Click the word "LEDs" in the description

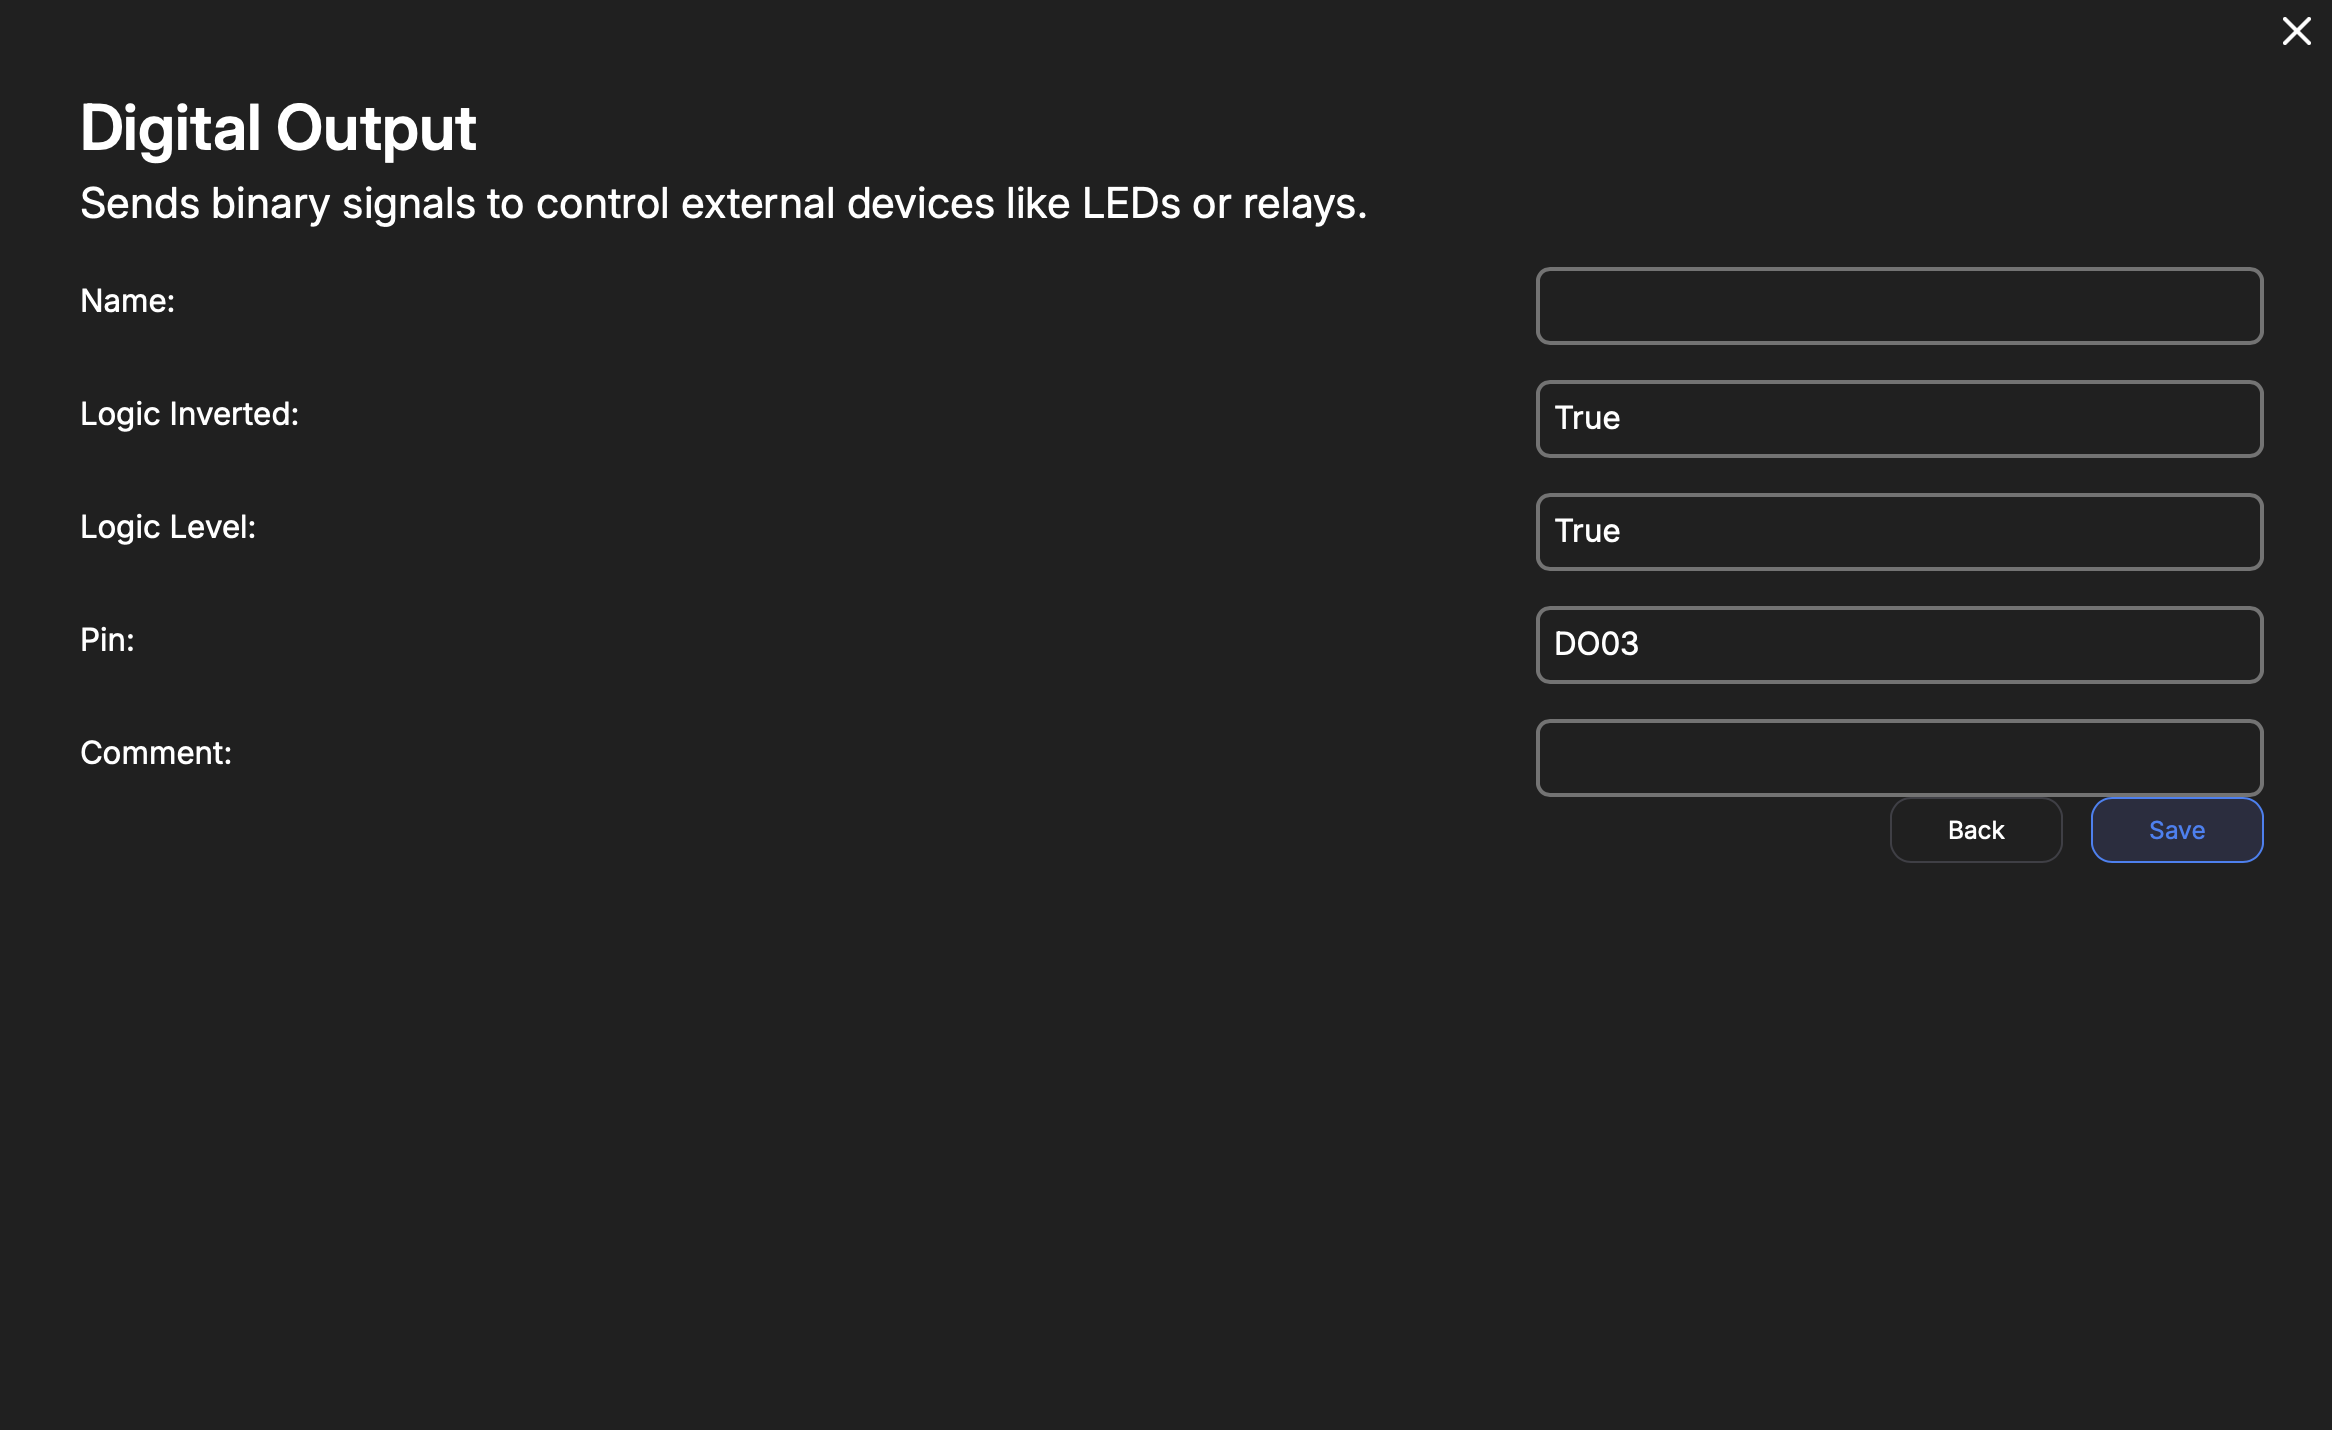(1131, 204)
